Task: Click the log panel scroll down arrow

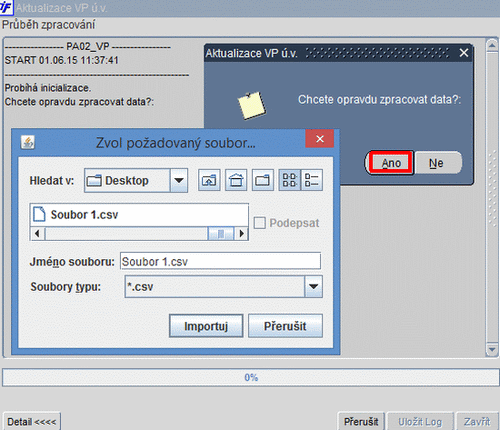Action: coord(492,350)
